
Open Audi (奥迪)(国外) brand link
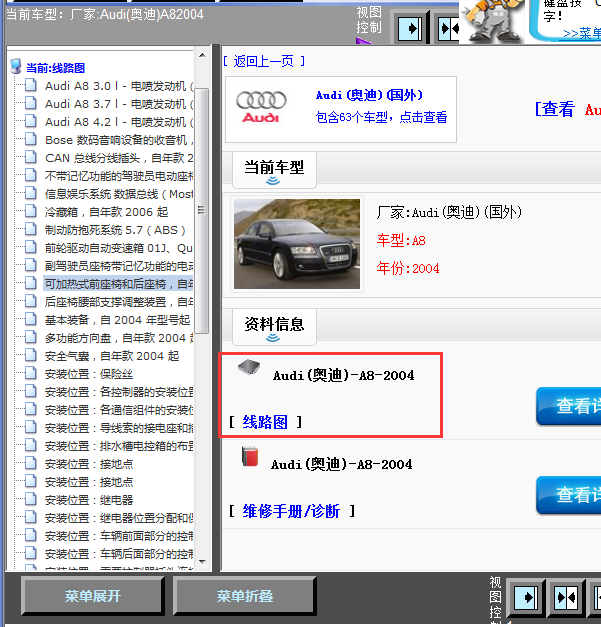coord(369,95)
